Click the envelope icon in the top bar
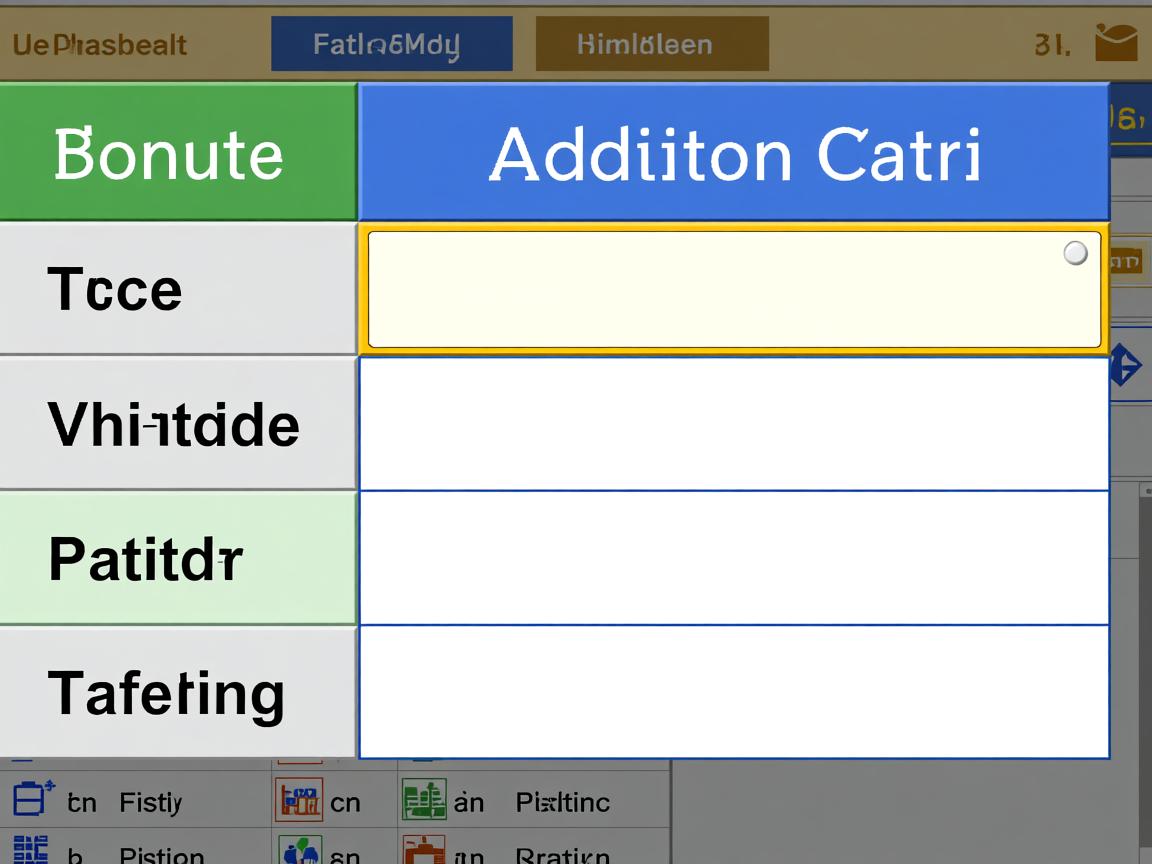 pyautogui.click(x=1116, y=43)
